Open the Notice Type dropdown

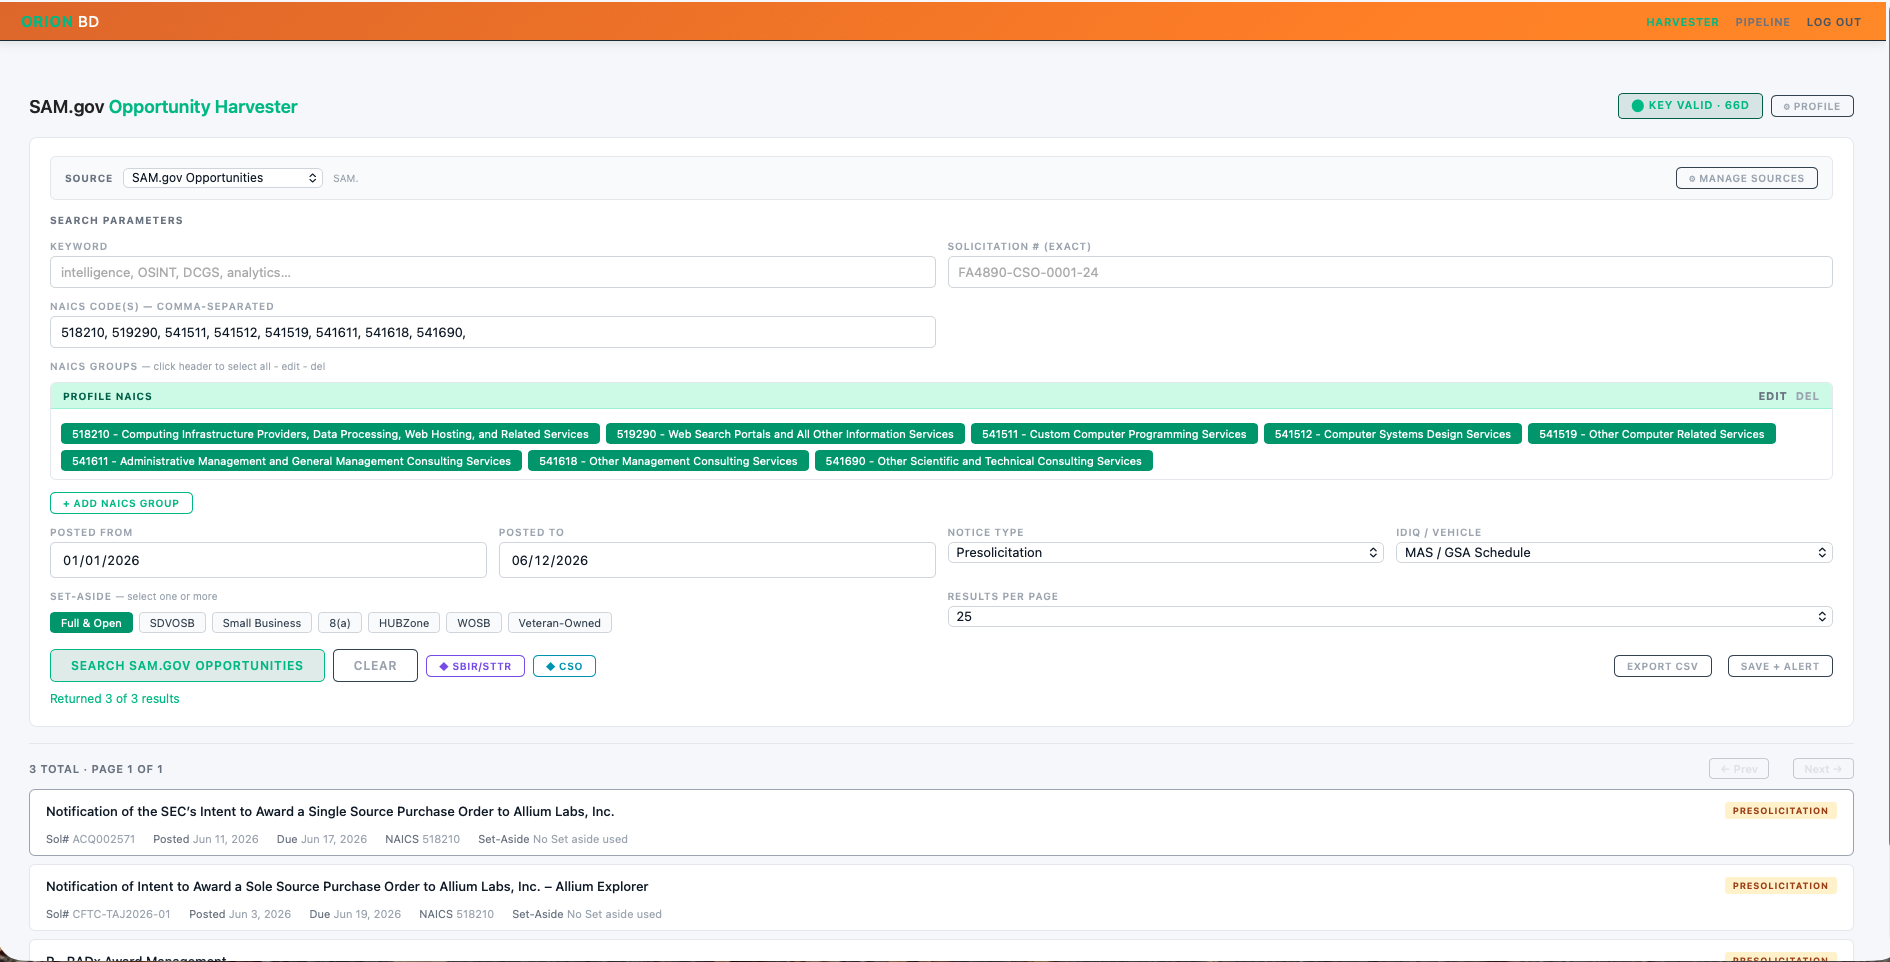(1165, 552)
